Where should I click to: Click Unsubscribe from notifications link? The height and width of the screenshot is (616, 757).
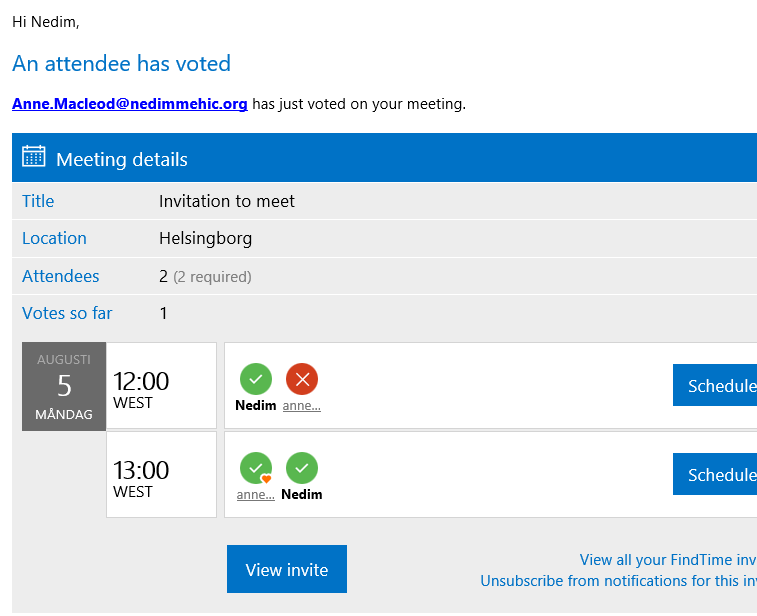[x=617, y=581]
